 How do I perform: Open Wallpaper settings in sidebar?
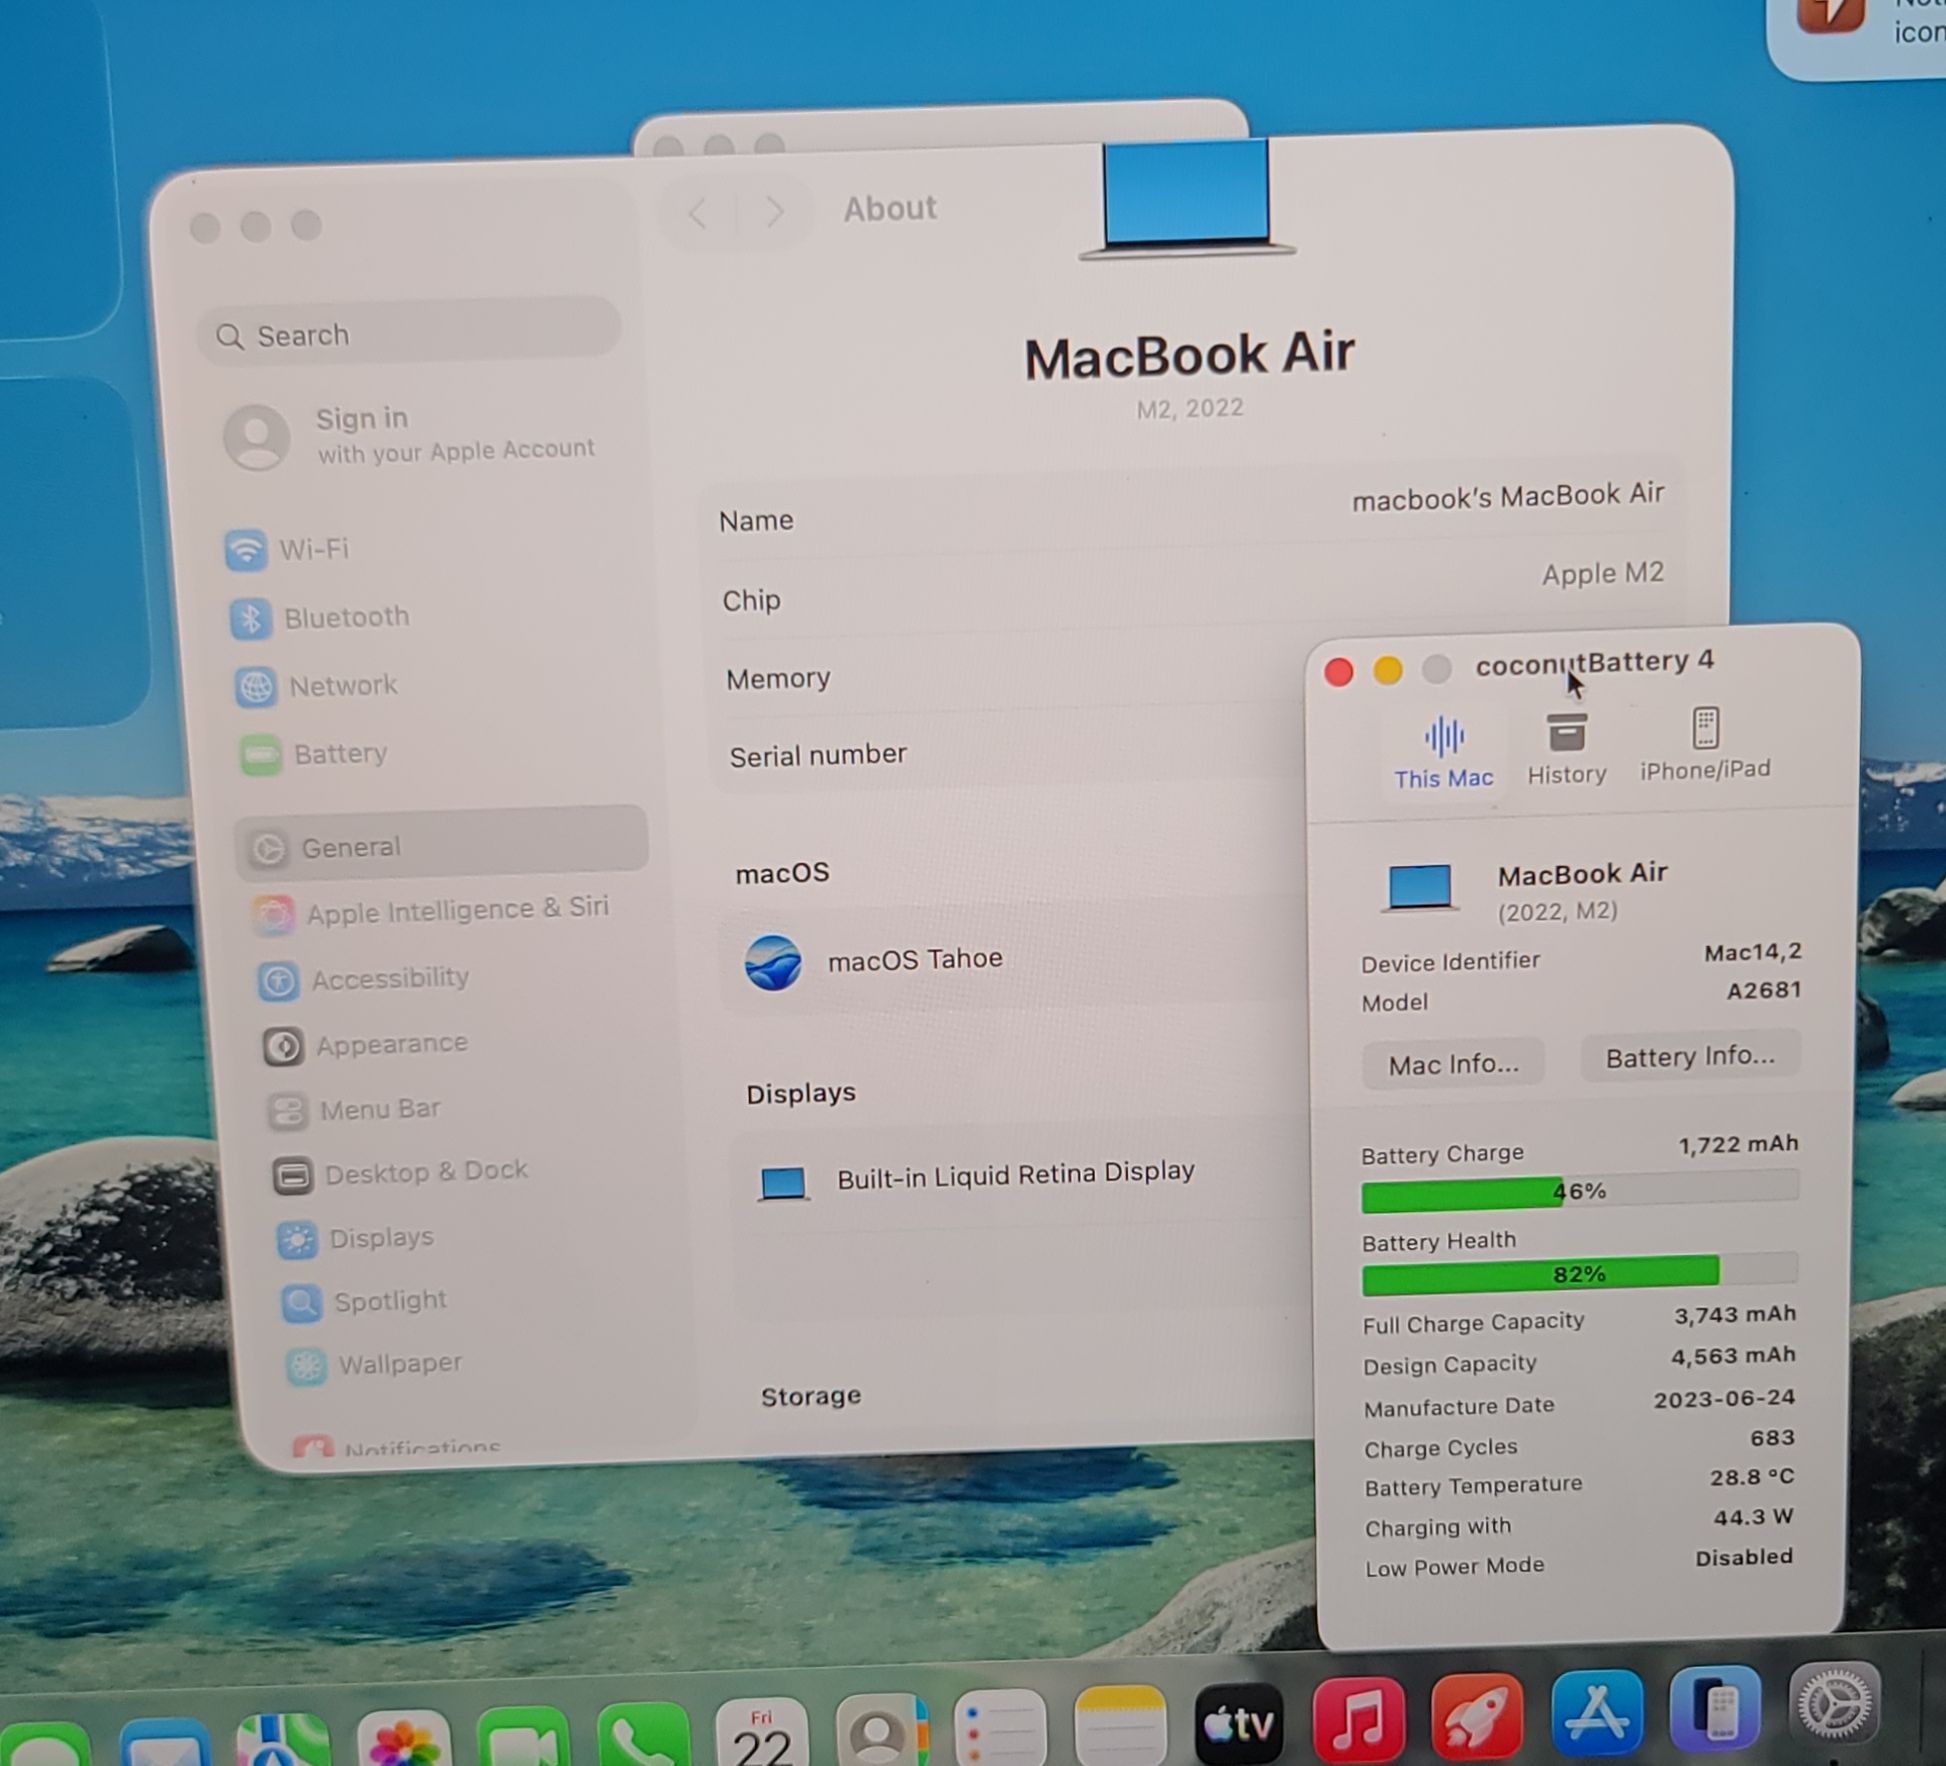point(375,1364)
